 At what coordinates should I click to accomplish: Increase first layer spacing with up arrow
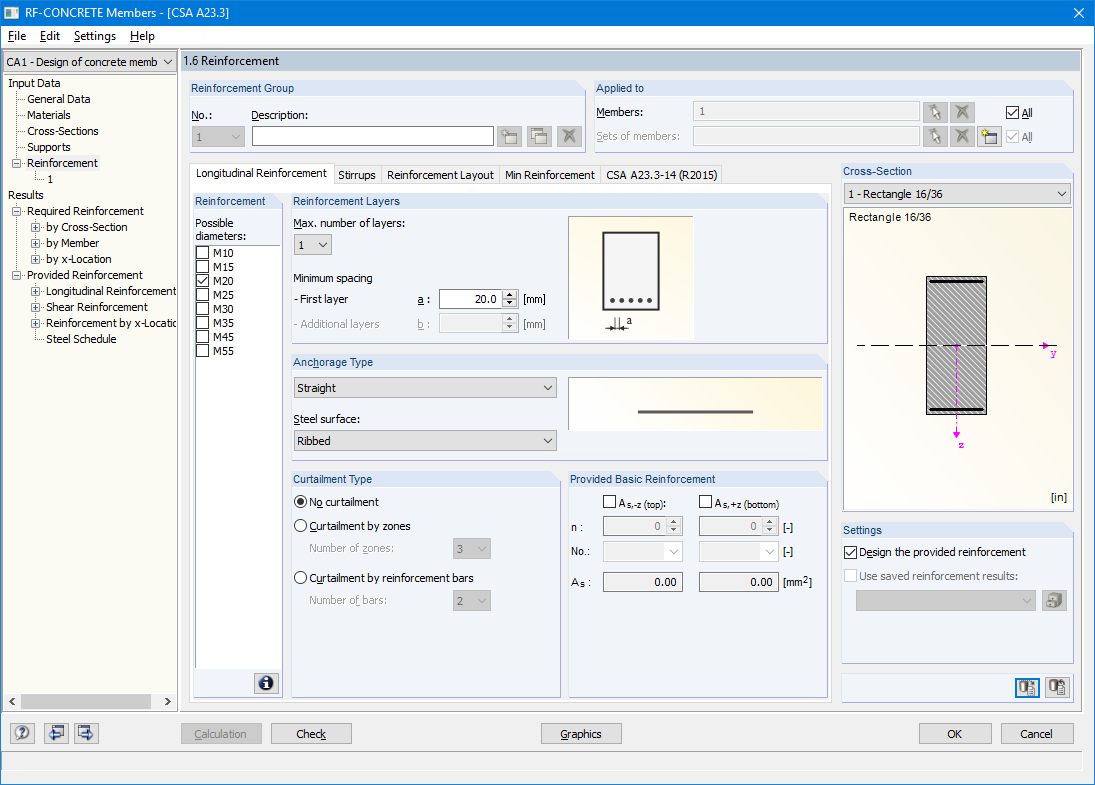(510, 295)
